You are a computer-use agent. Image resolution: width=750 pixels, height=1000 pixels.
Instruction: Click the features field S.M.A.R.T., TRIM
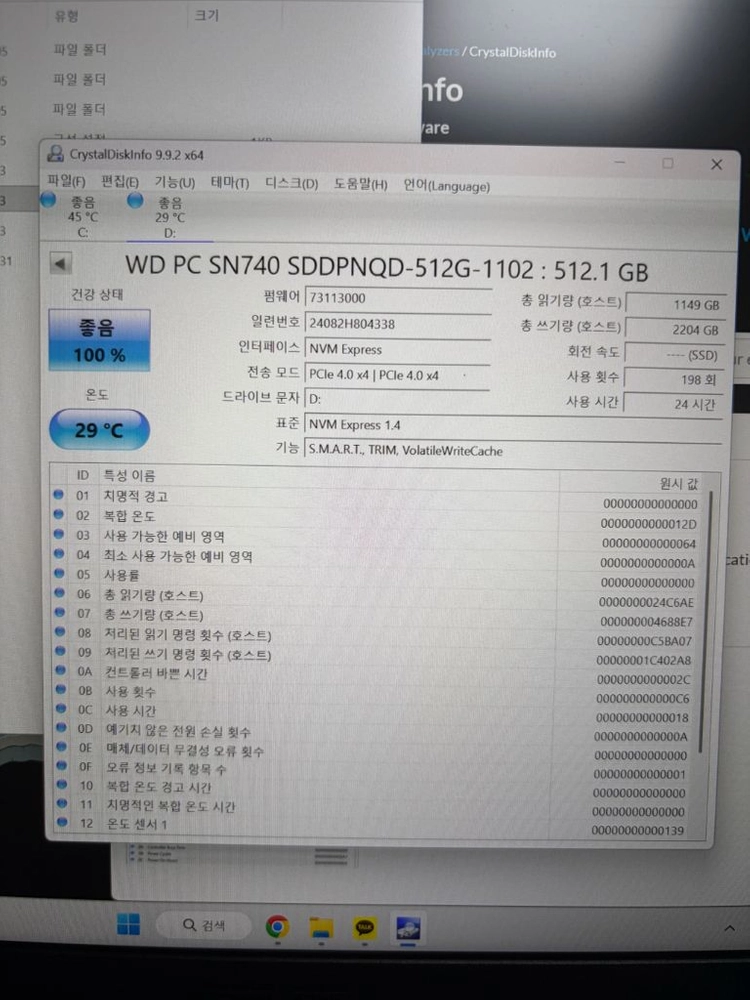click(x=513, y=450)
